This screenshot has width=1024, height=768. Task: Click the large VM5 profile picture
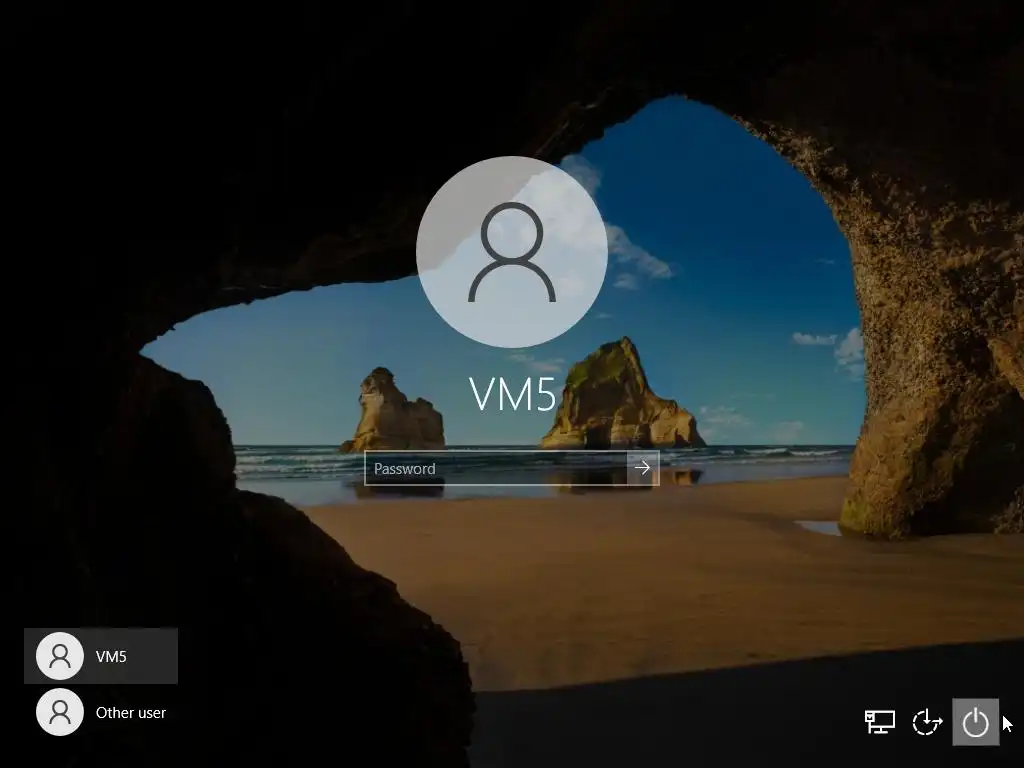pyautogui.click(x=512, y=252)
